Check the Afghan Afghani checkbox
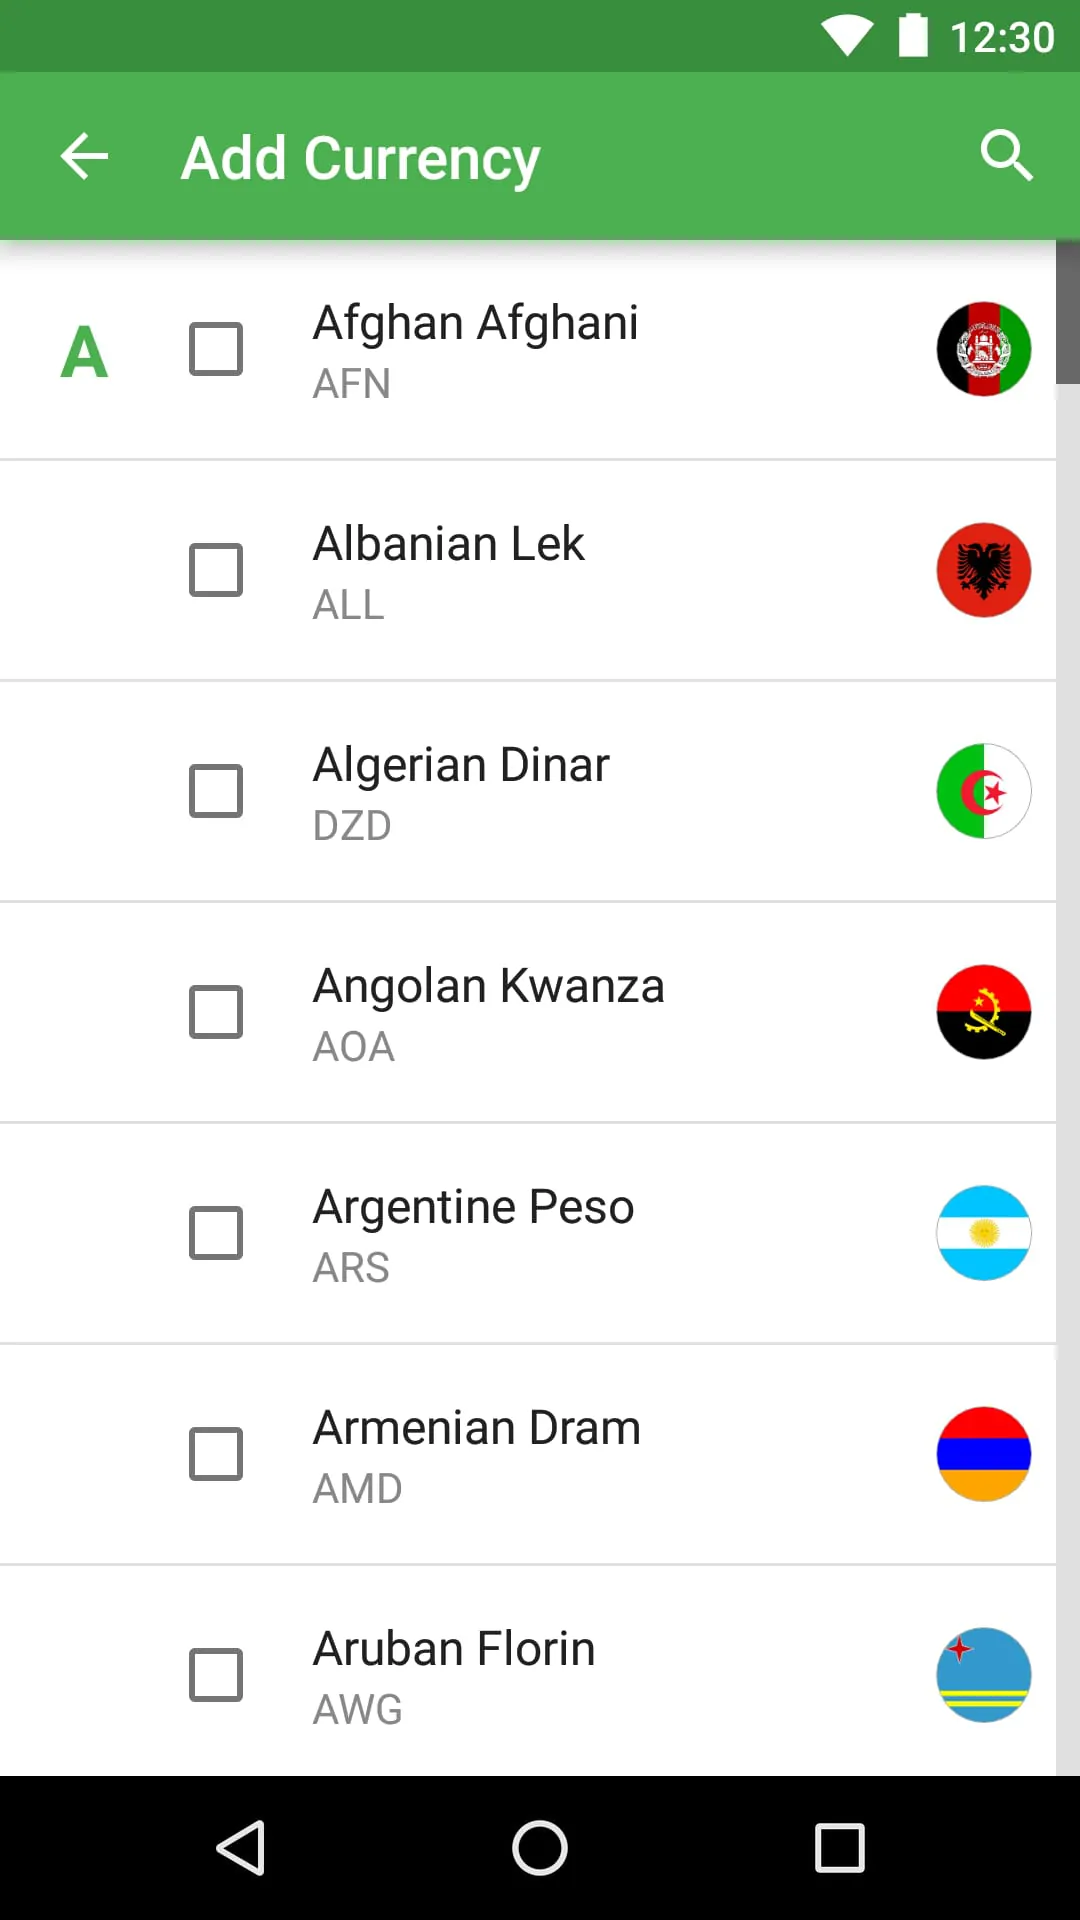The width and height of the screenshot is (1080, 1920). (x=216, y=349)
